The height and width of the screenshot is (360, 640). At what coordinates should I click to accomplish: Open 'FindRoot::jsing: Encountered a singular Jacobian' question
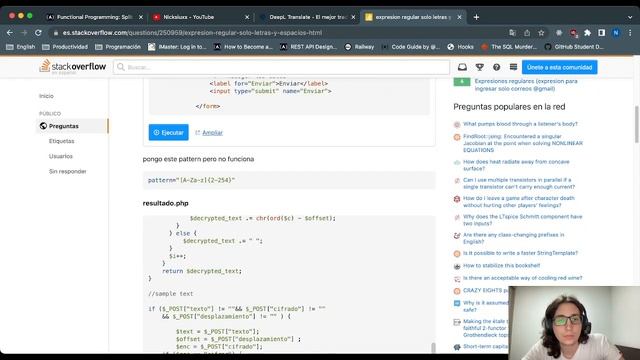click(x=523, y=143)
